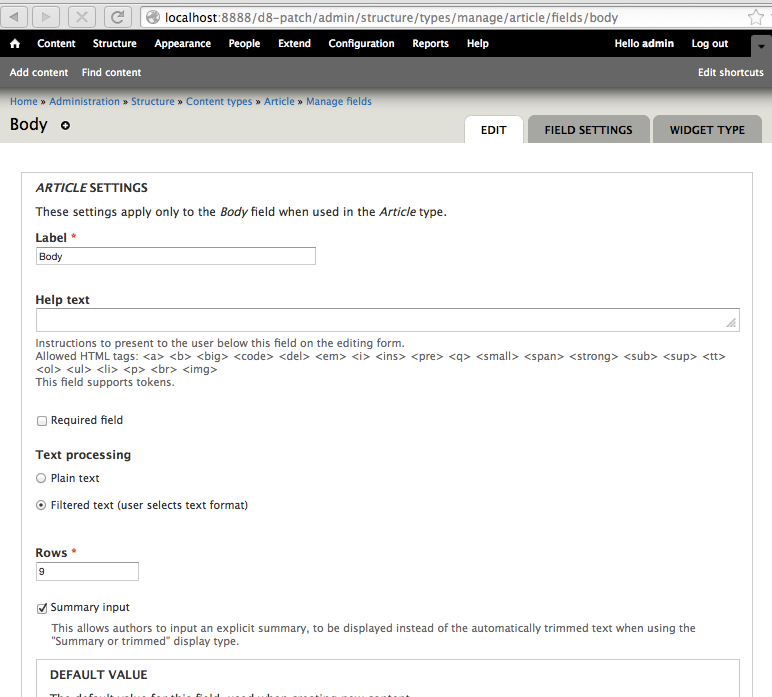Go to Structure breadcrumb link
The height and width of the screenshot is (697, 772).
(153, 101)
